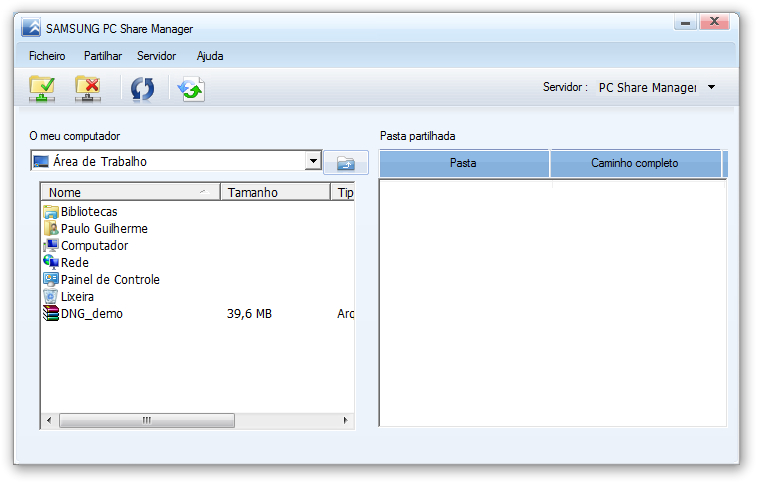Screen dimensions: 757x484
Task: Close the SAMSUNG PC Share Manager window
Action: coord(715,22)
